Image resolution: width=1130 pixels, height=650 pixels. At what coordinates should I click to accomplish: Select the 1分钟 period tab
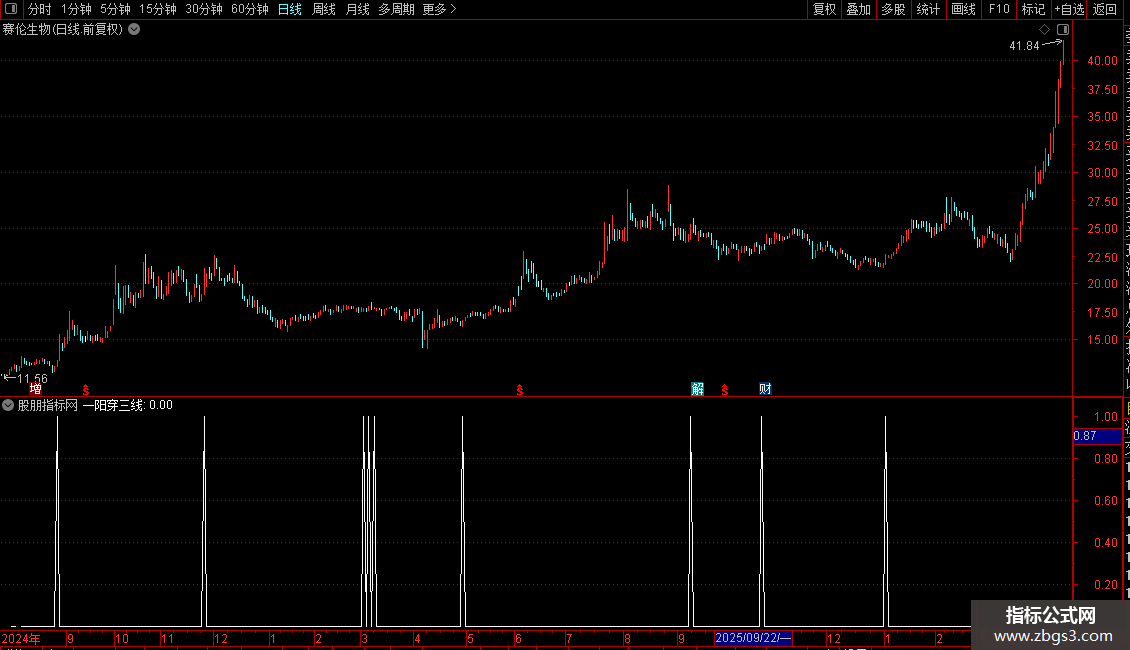coord(76,9)
